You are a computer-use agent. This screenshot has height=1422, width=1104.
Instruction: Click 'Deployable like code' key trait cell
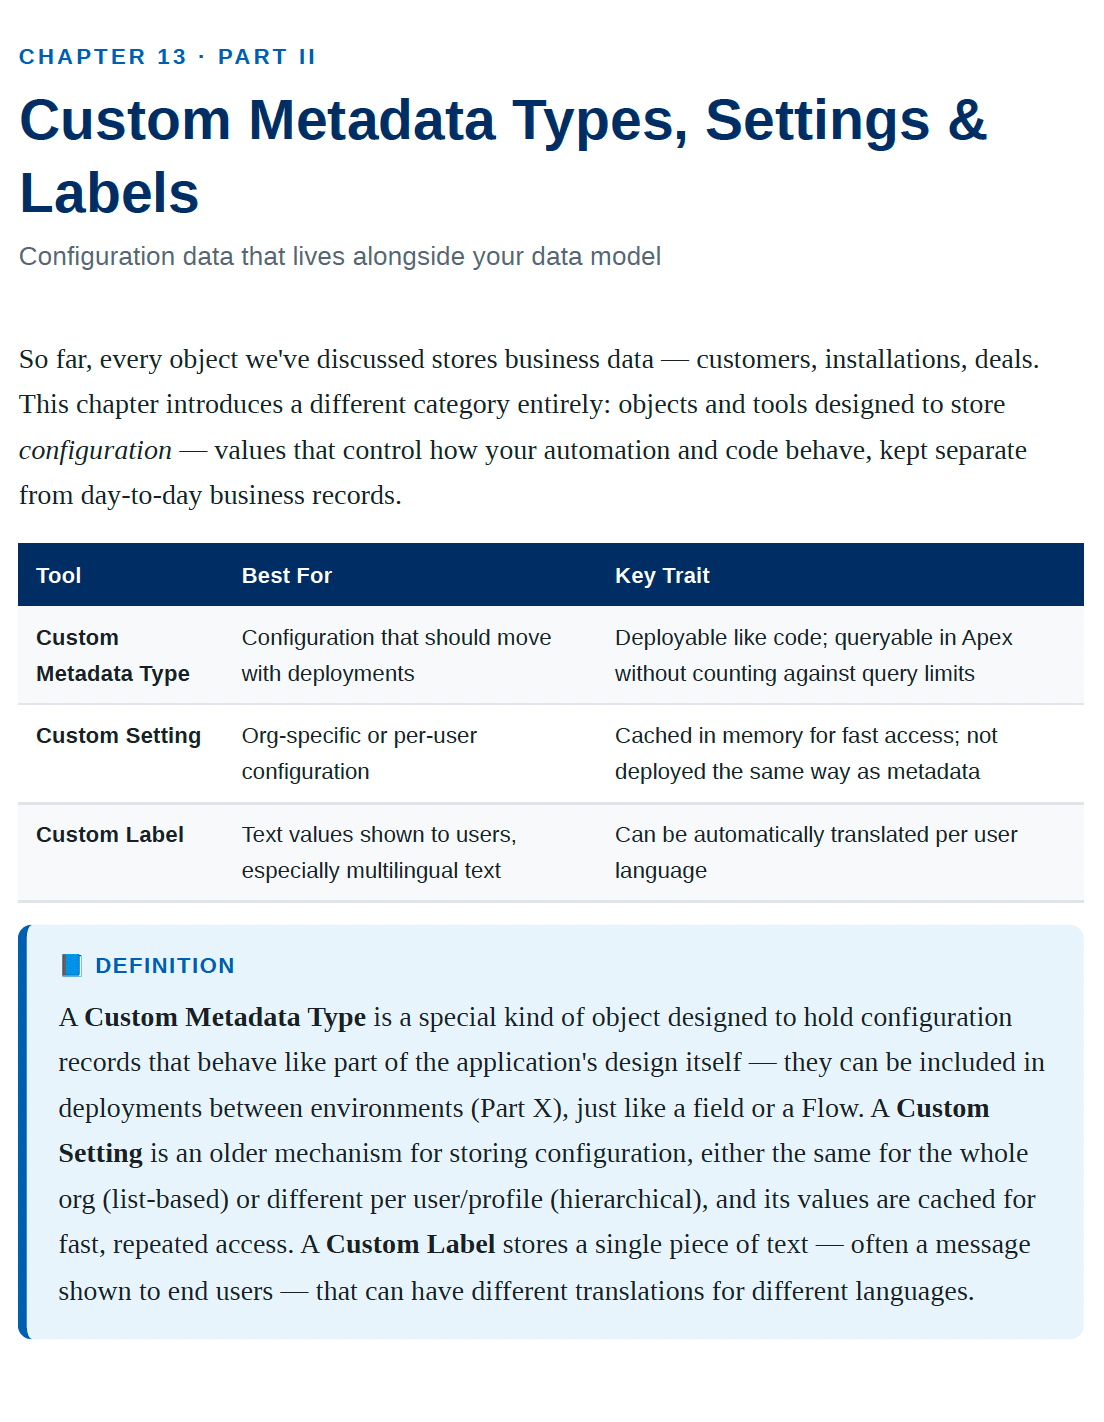click(814, 655)
